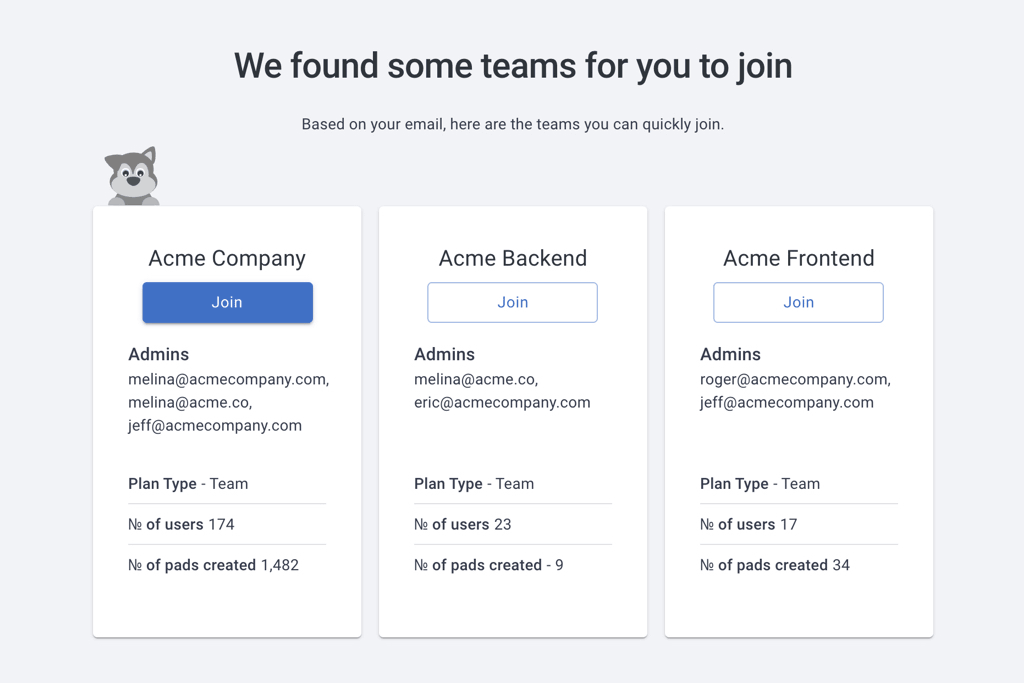Screen dimensions: 1024x683
Task: Click Plan Type row in Acme Backend card
Action: 474,484
